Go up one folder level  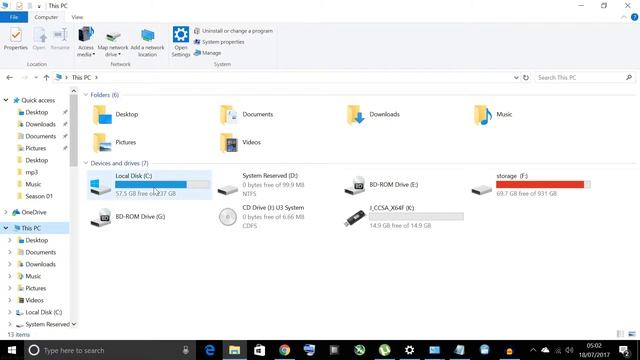[46, 78]
